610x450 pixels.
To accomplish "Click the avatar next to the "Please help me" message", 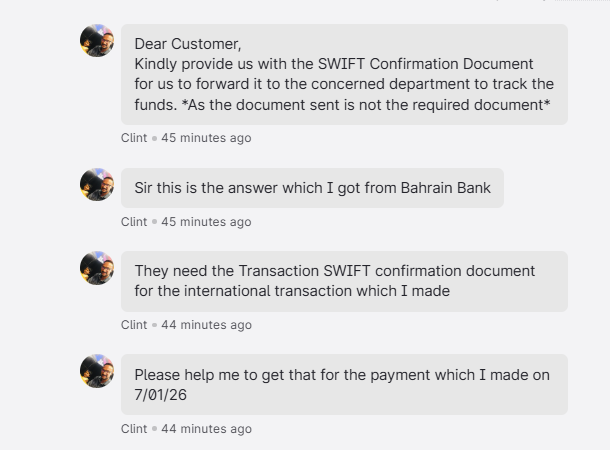I will point(97,371).
